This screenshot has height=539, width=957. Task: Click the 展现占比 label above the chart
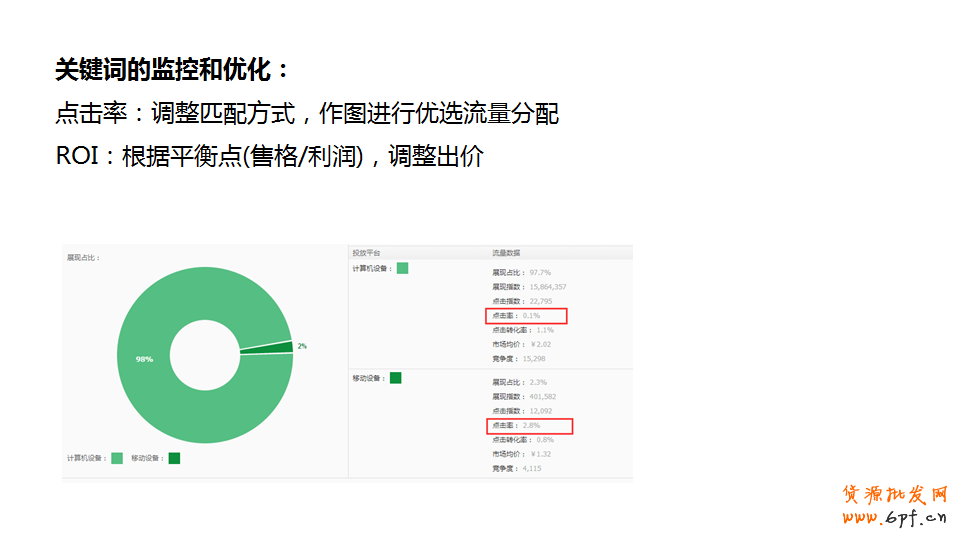83,258
